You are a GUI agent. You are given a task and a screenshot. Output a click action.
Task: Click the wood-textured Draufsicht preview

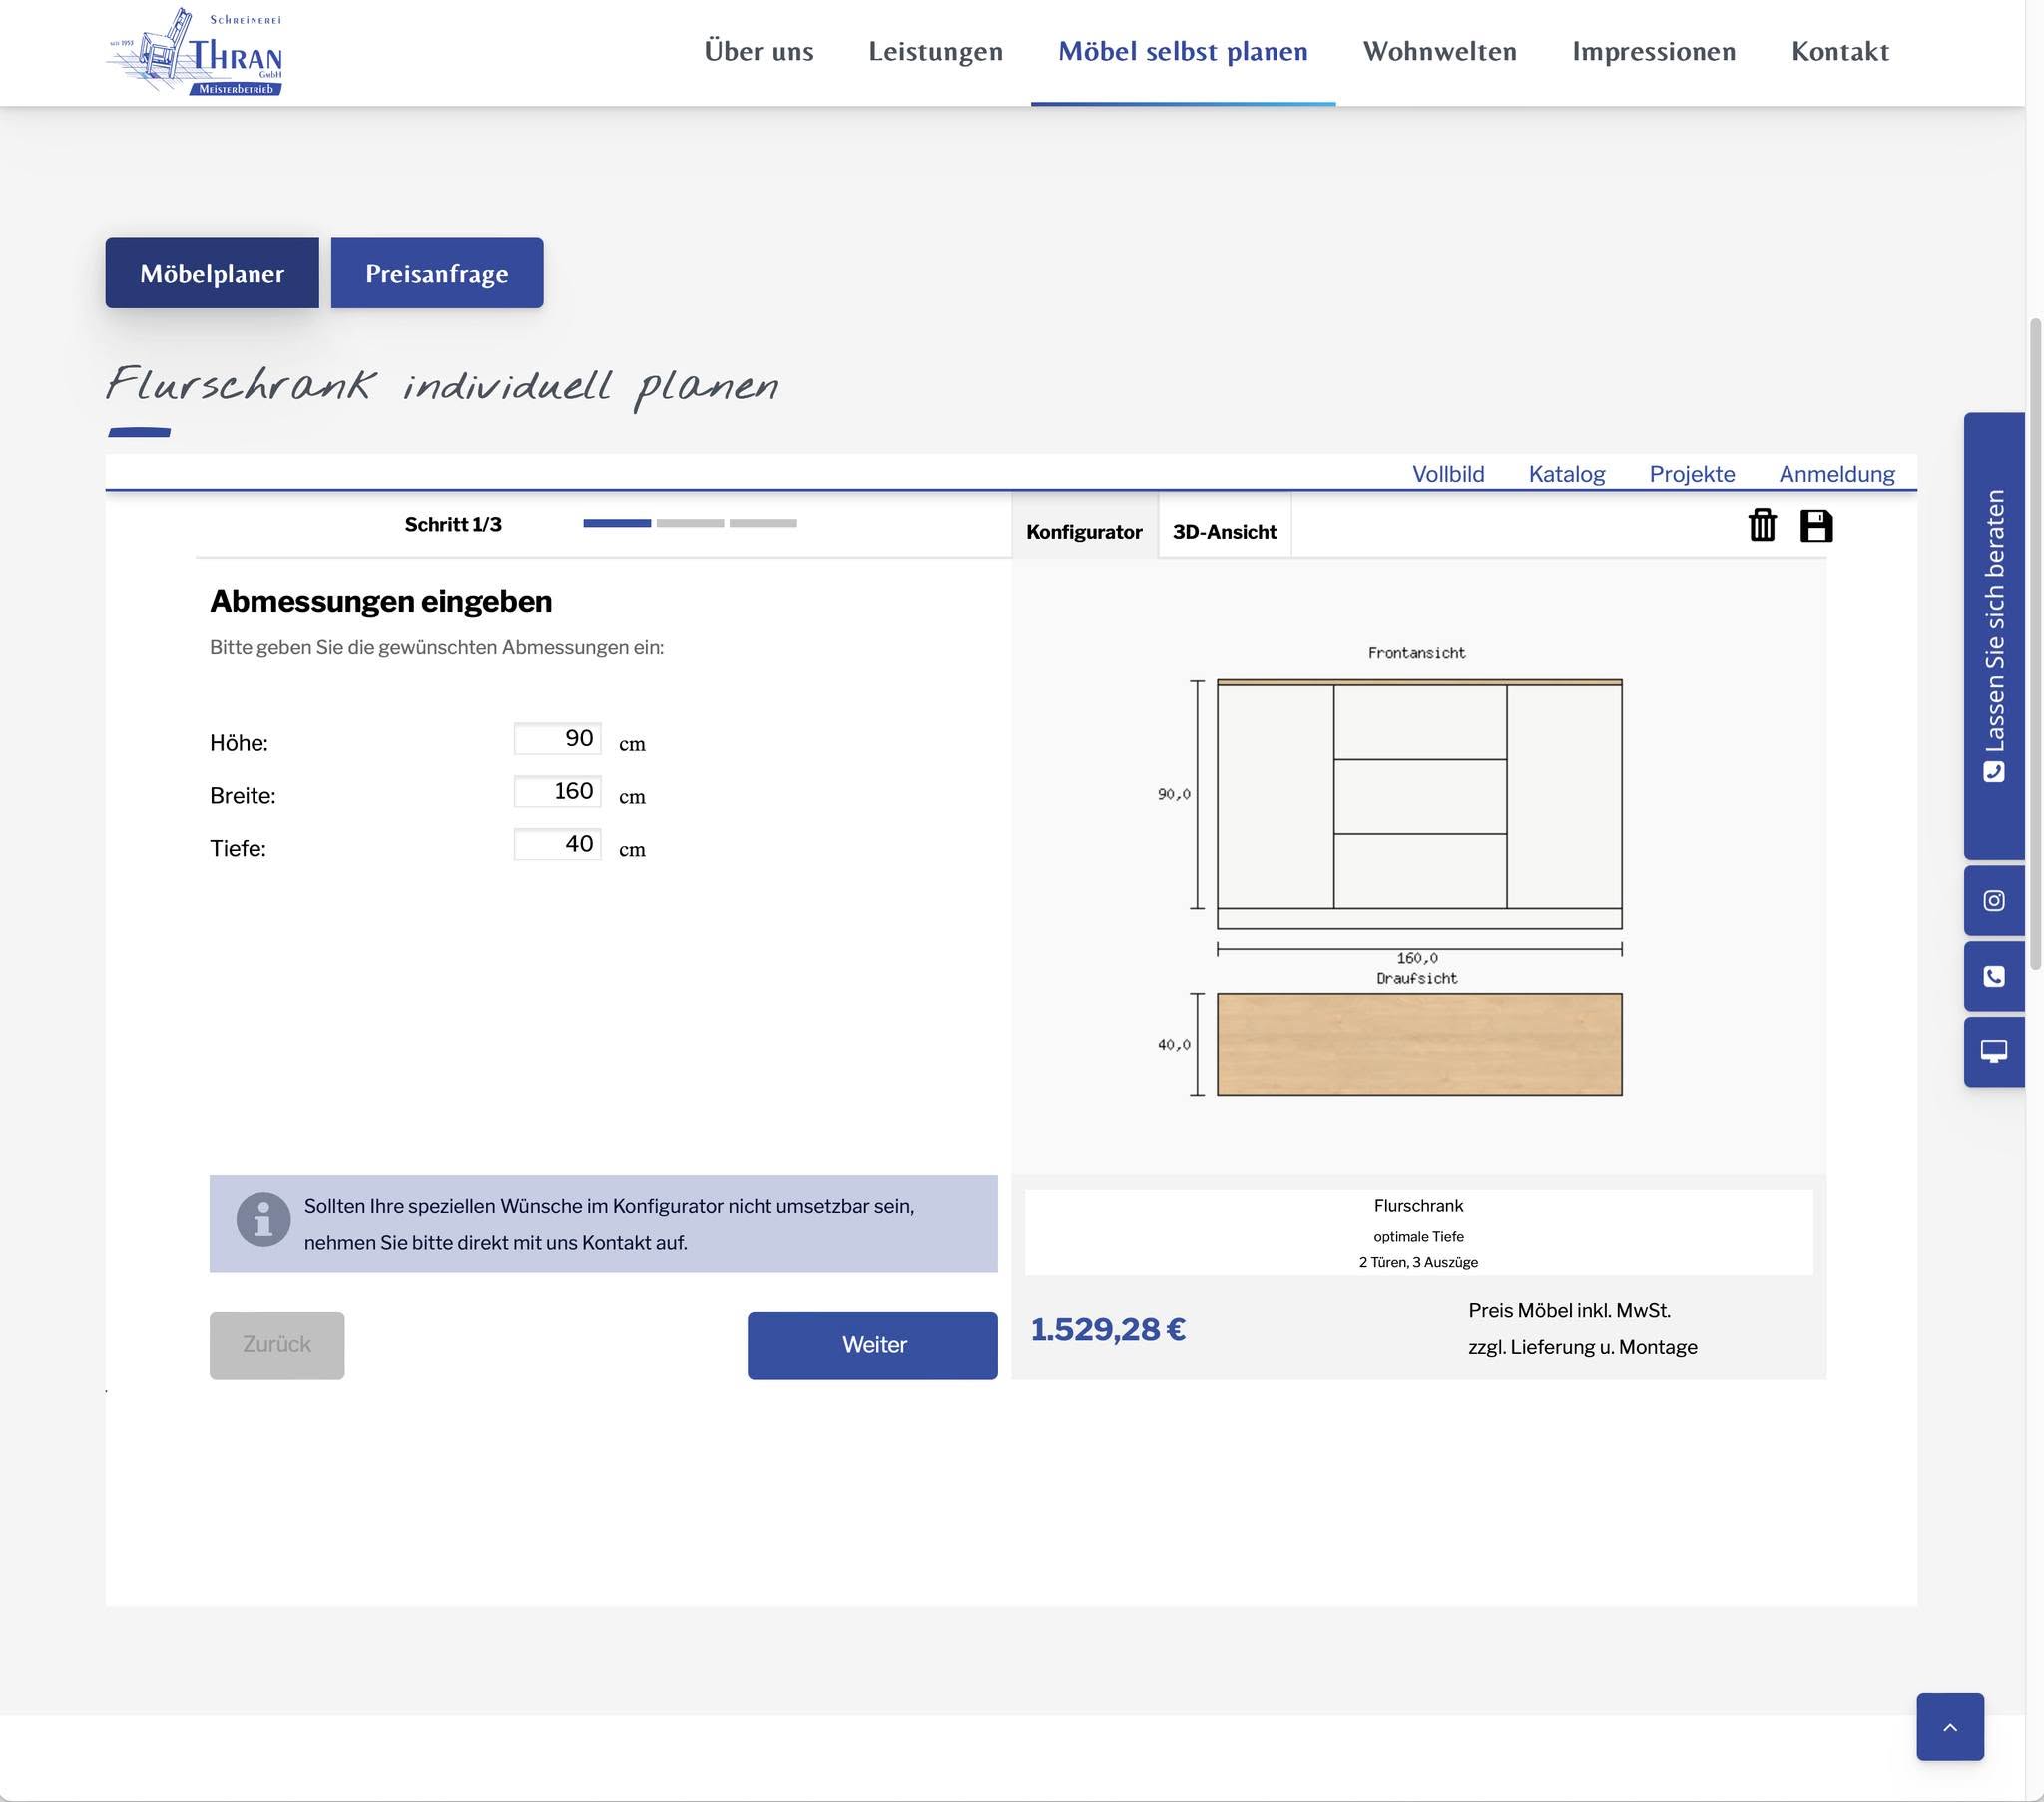[x=1418, y=1044]
